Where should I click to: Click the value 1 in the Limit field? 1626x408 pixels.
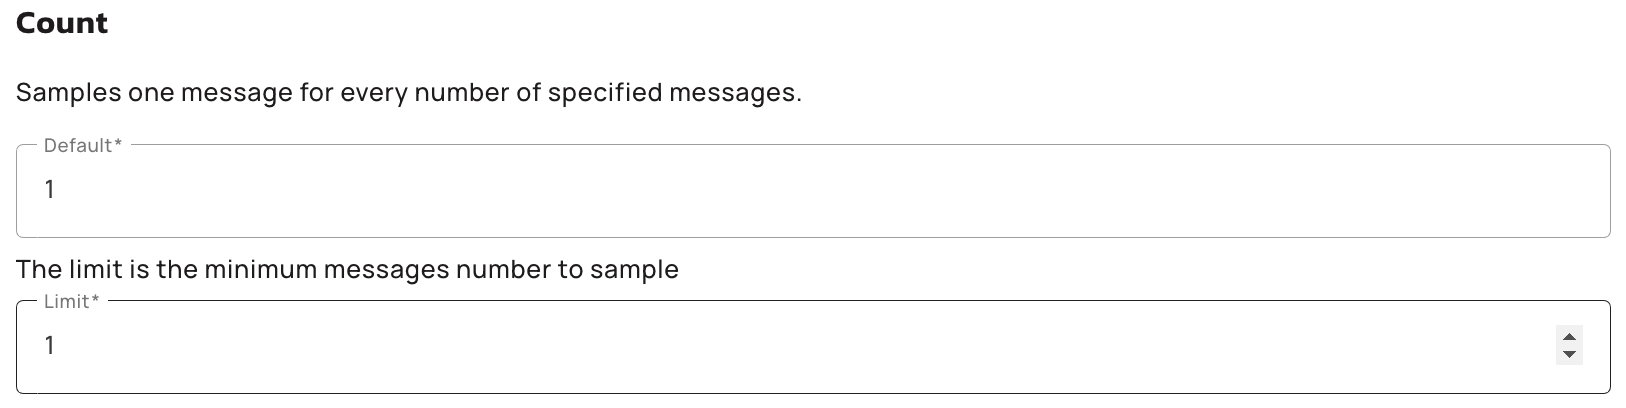click(x=49, y=346)
